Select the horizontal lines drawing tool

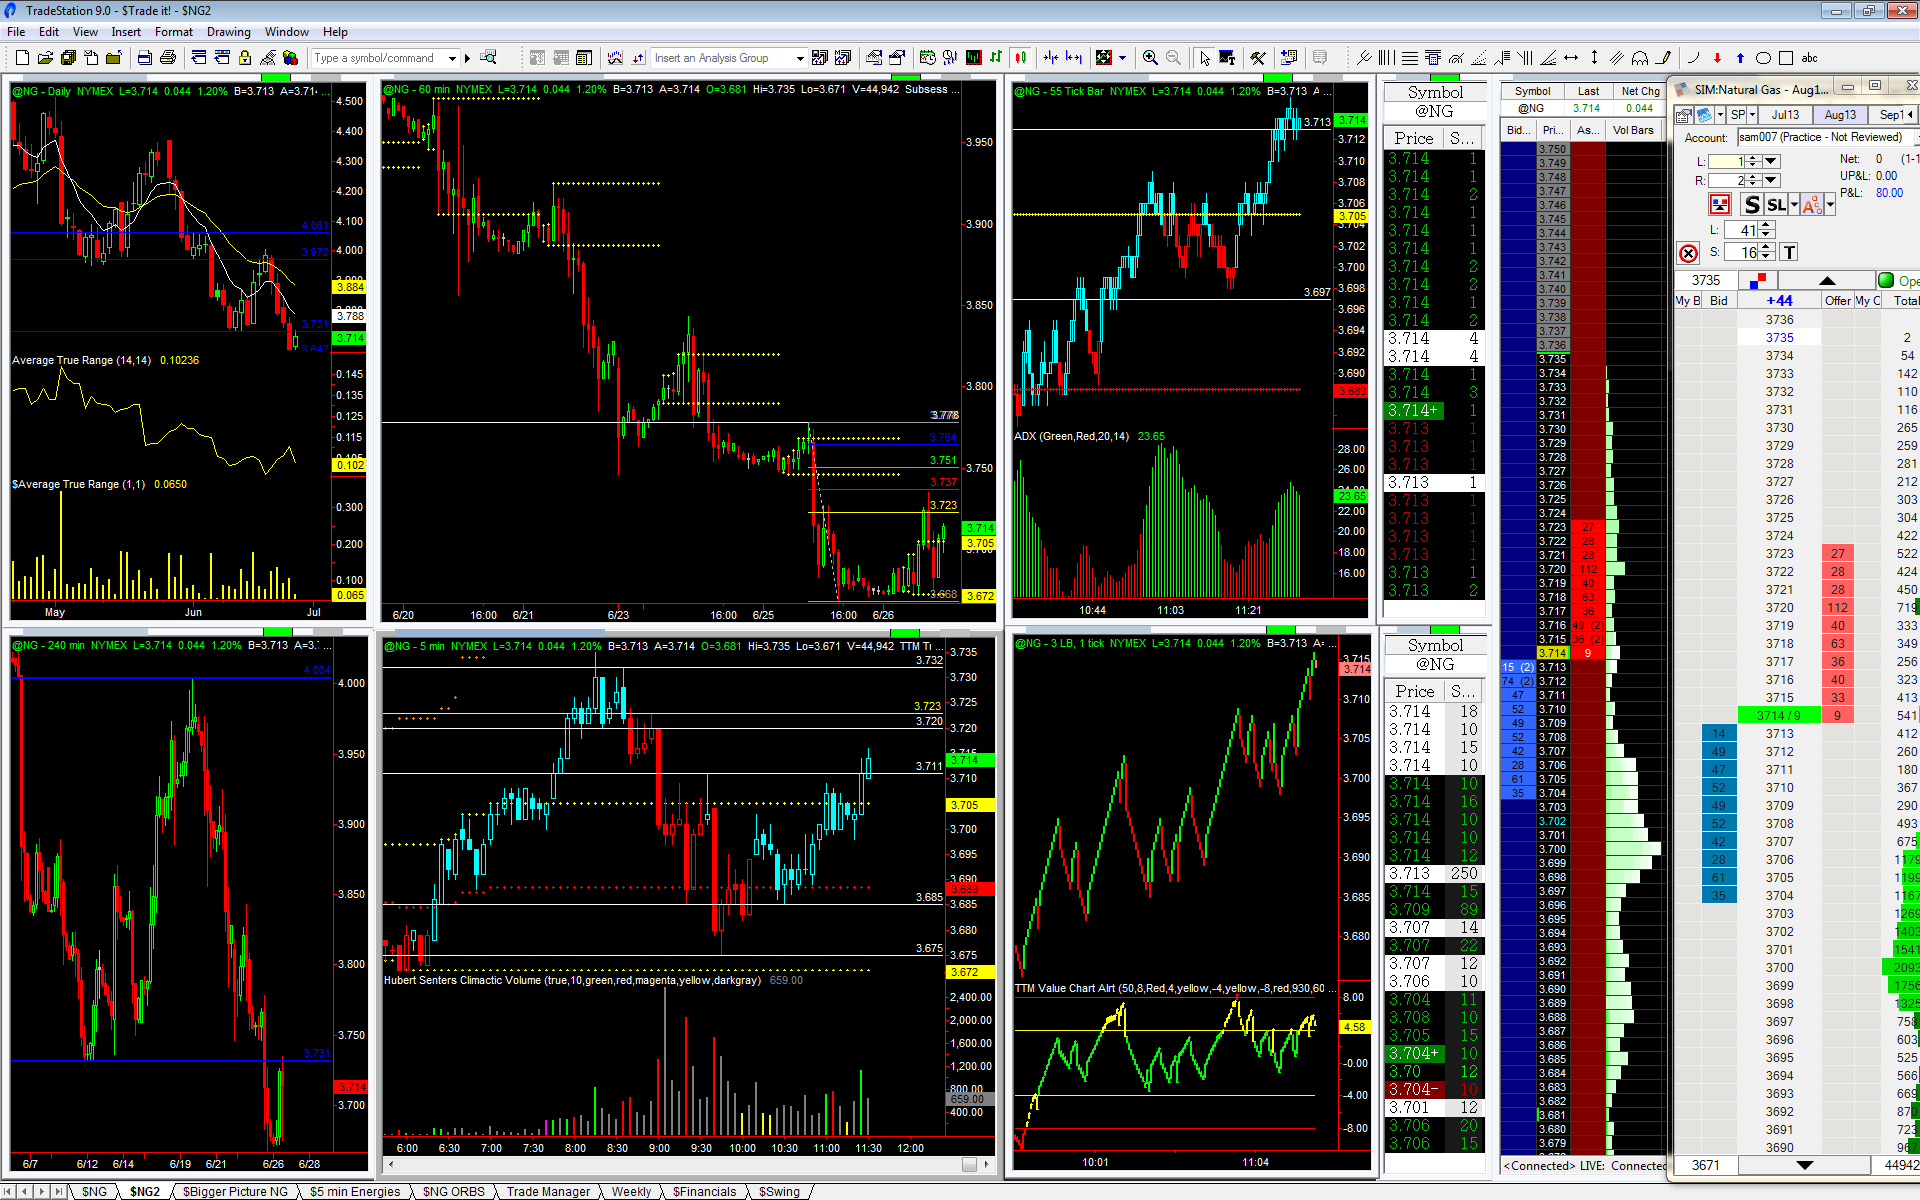tap(1410, 58)
